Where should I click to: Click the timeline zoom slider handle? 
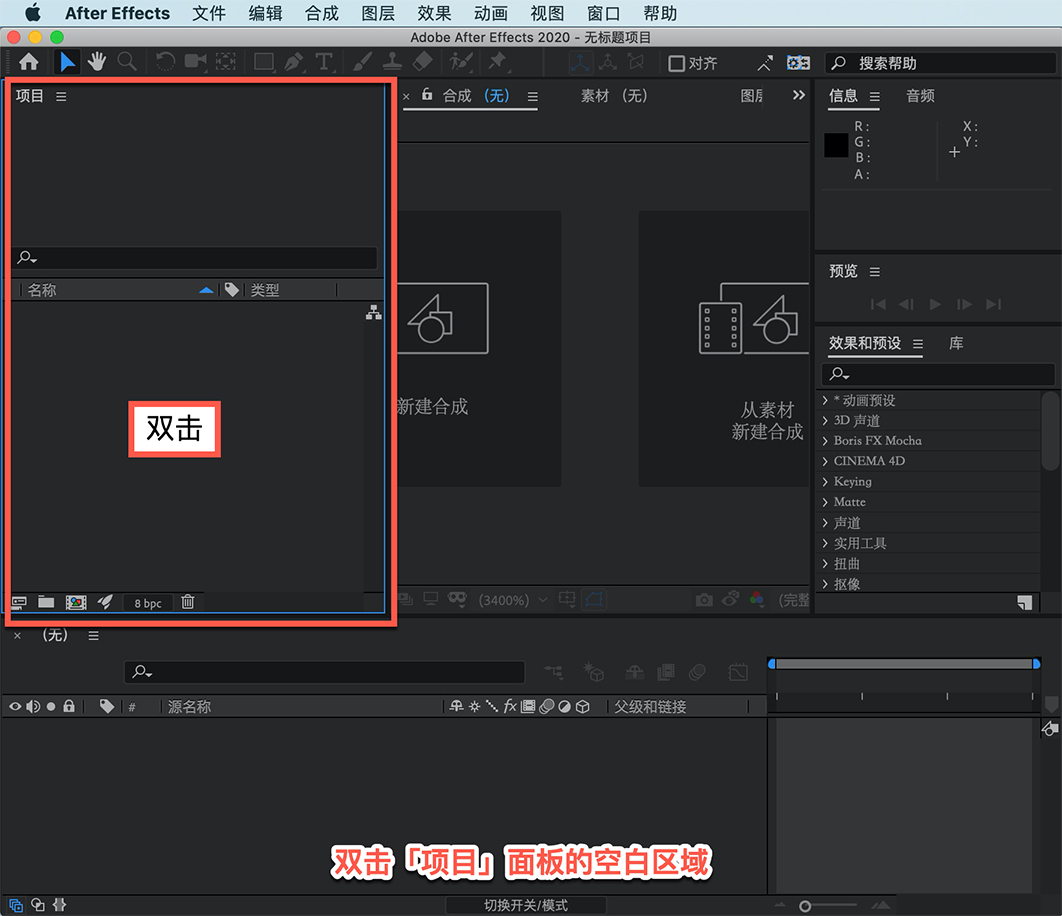pyautogui.click(x=805, y=906)
